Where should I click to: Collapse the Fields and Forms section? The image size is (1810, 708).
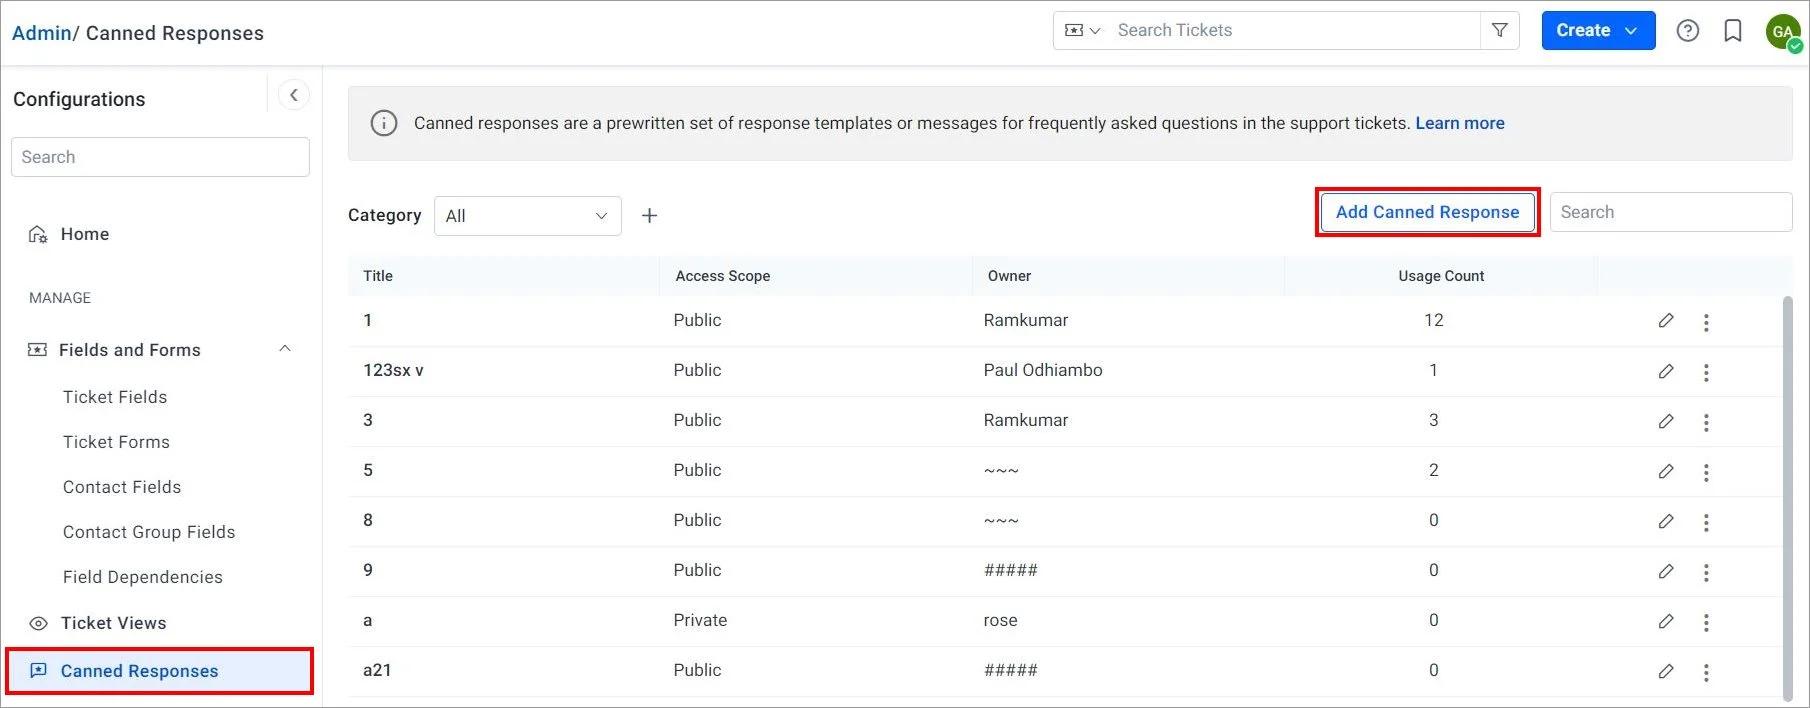(x=285, y=349)
